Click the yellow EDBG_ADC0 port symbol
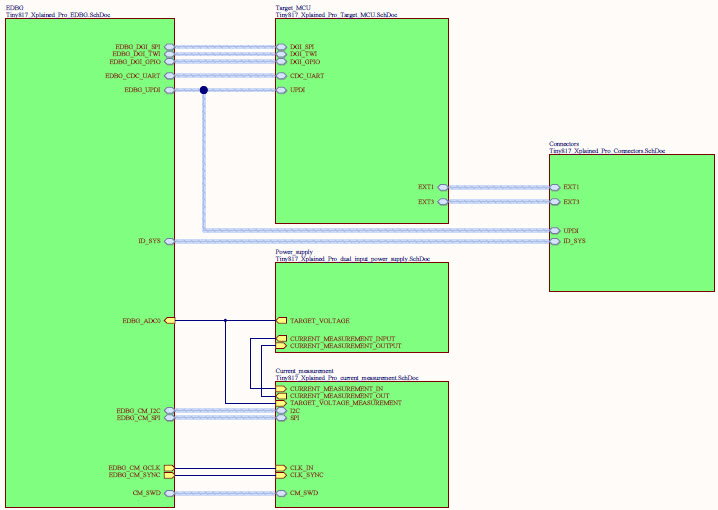 tap(169, 320)
